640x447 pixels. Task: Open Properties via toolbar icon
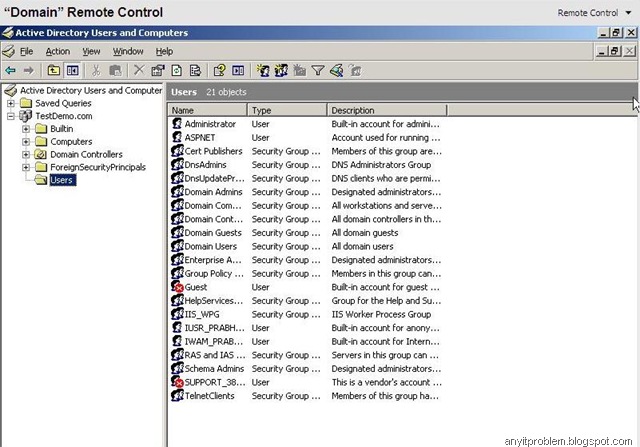point(158,71)
